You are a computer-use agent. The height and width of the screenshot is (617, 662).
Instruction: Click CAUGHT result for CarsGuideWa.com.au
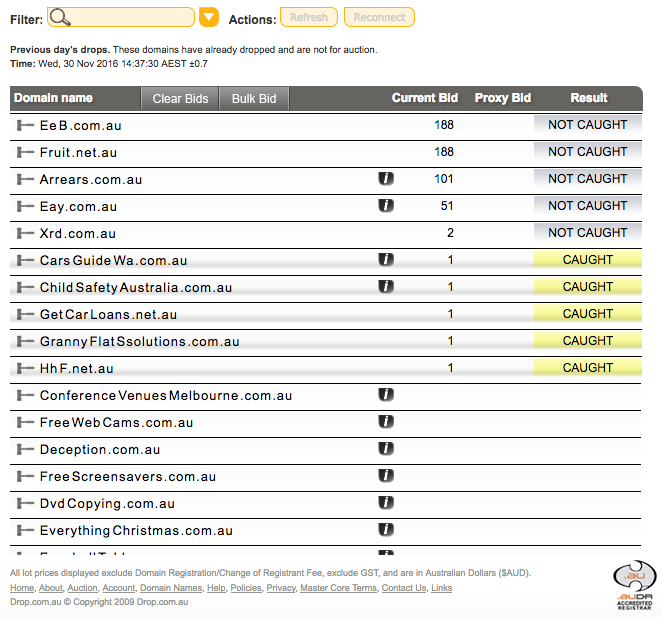tap(588, 260)
